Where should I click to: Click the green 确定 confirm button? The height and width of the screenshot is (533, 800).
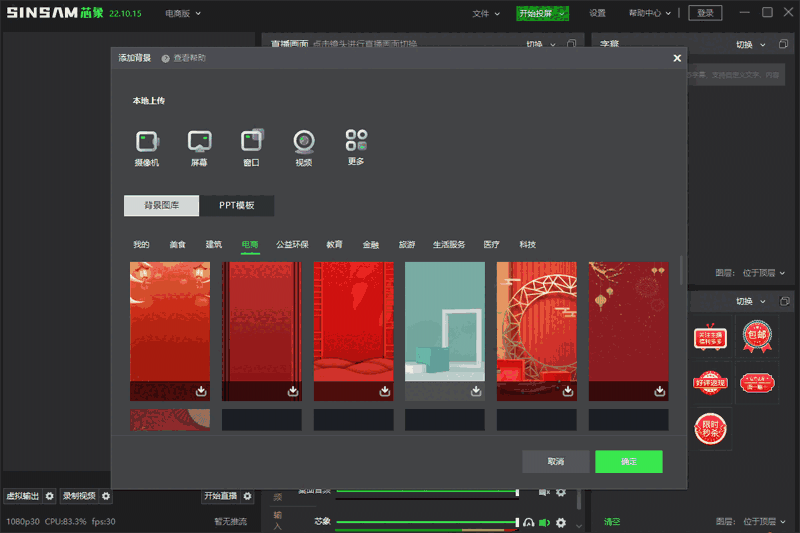628,462
